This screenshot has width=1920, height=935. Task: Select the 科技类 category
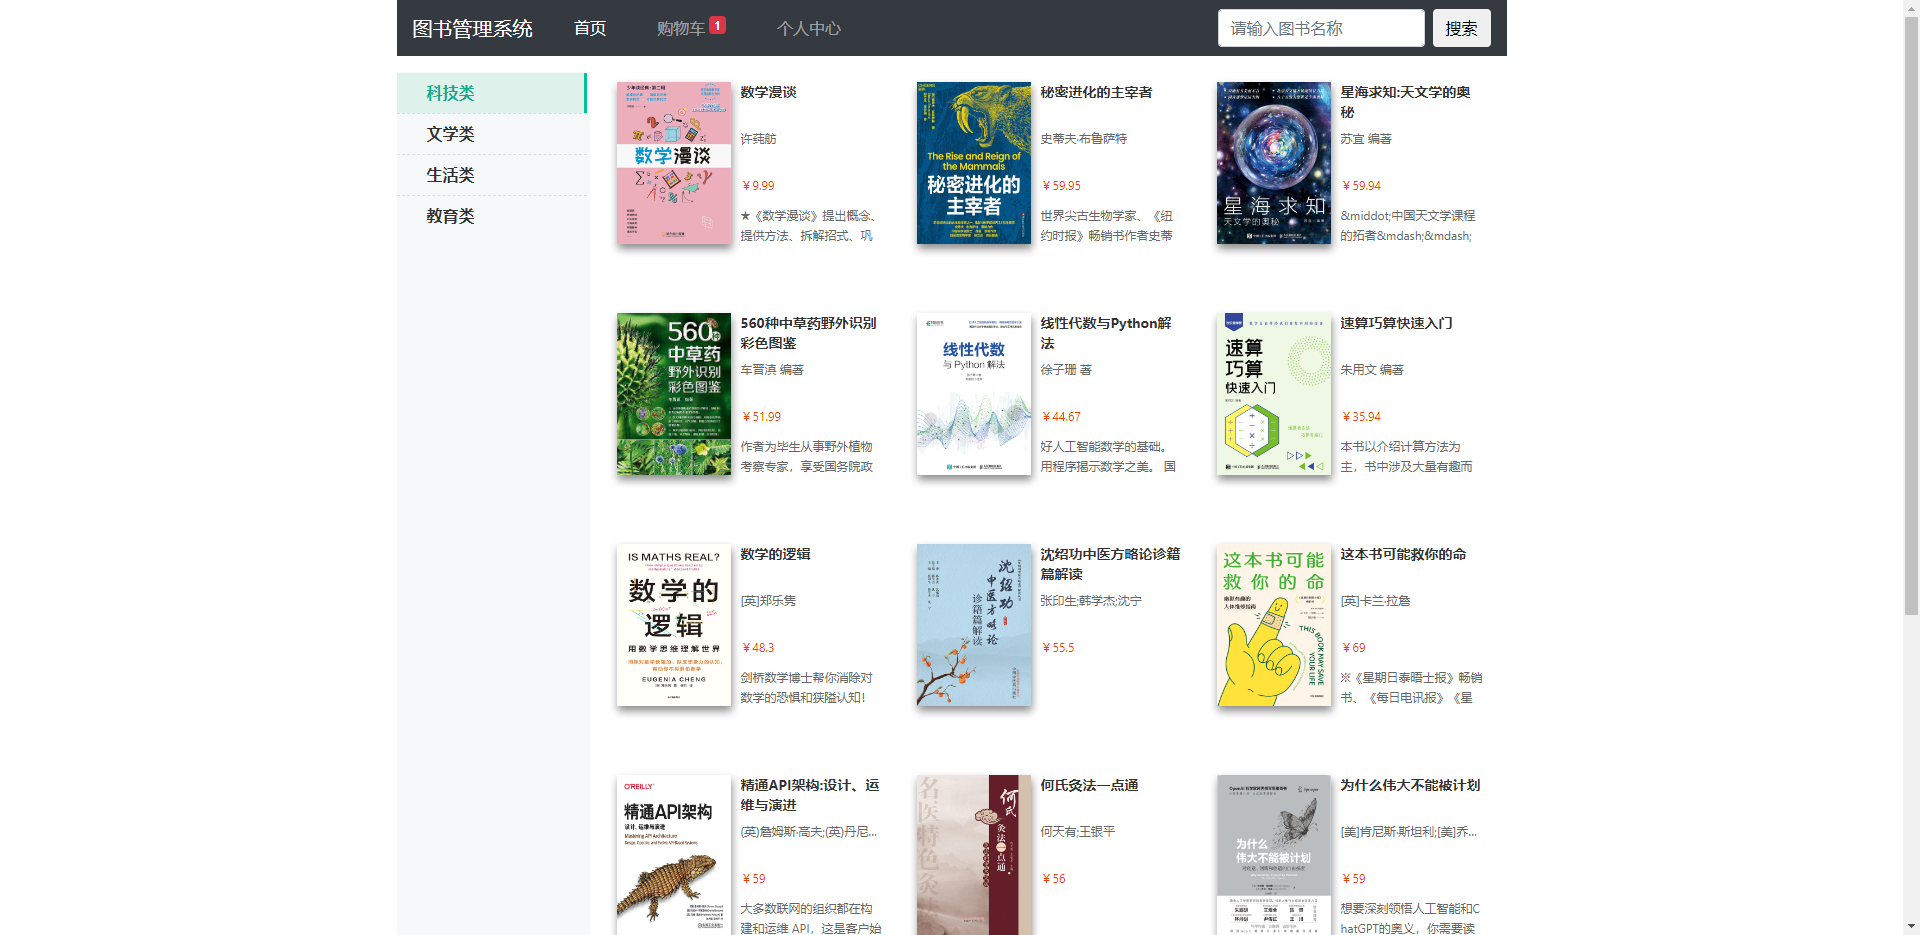(x=491, y=93)
